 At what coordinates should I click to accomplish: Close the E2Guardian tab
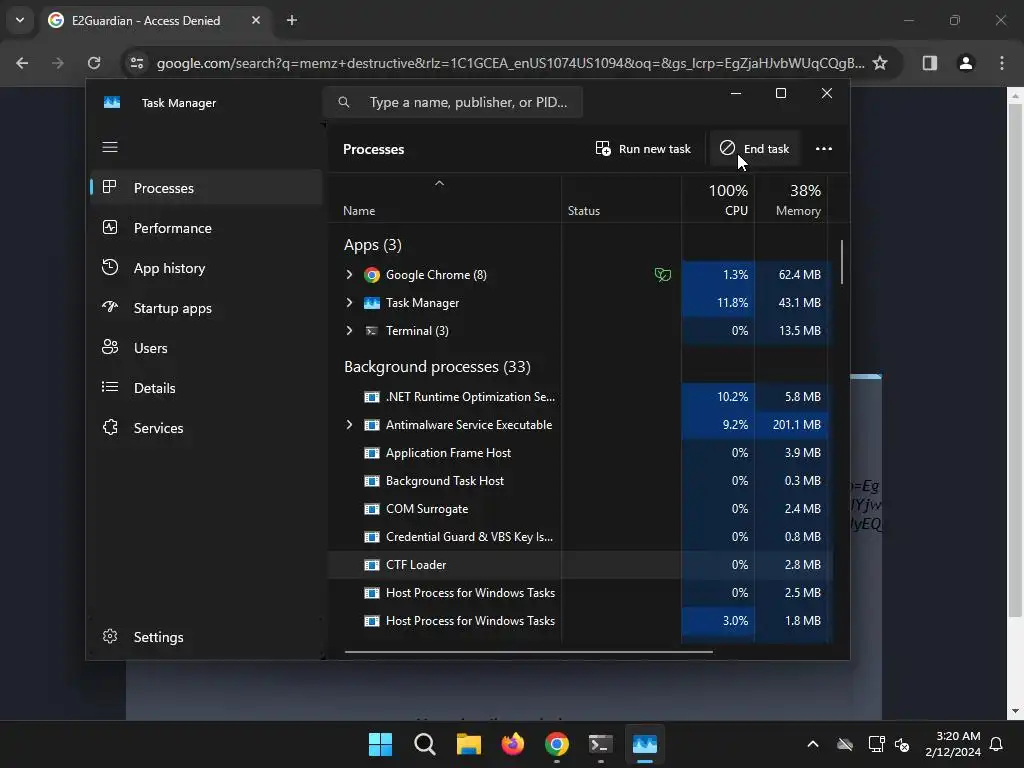coord(256,20)
